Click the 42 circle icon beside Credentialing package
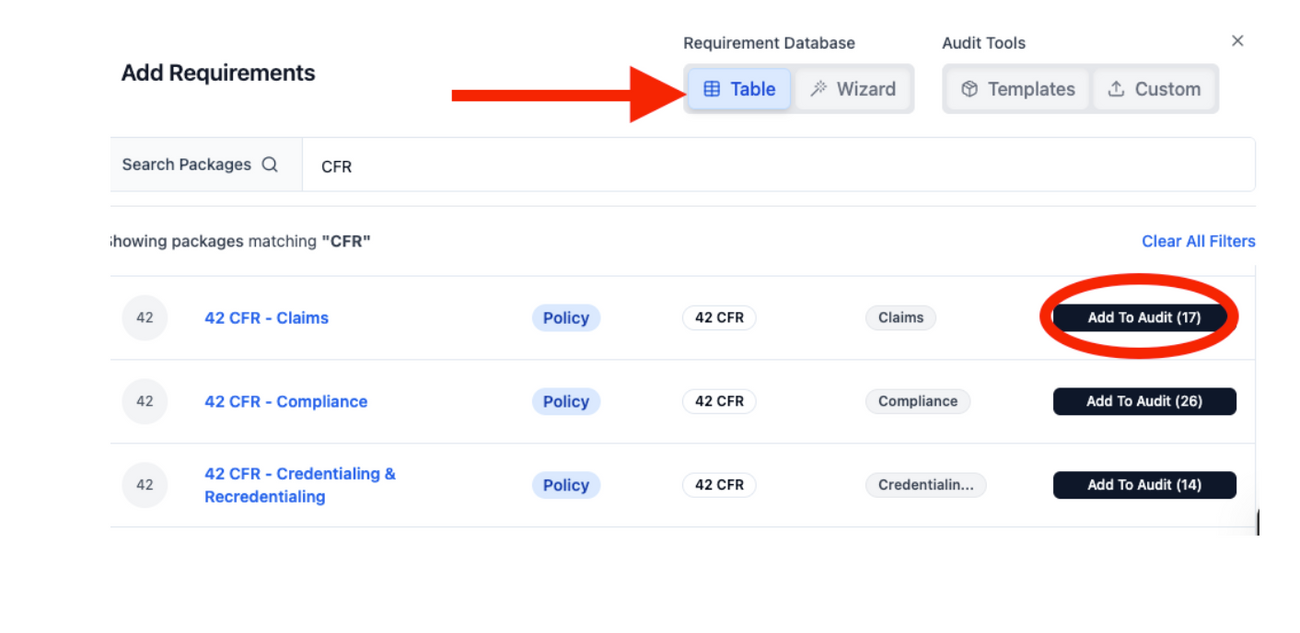This screenshot has width=1300, height=633. coord(145,484)
